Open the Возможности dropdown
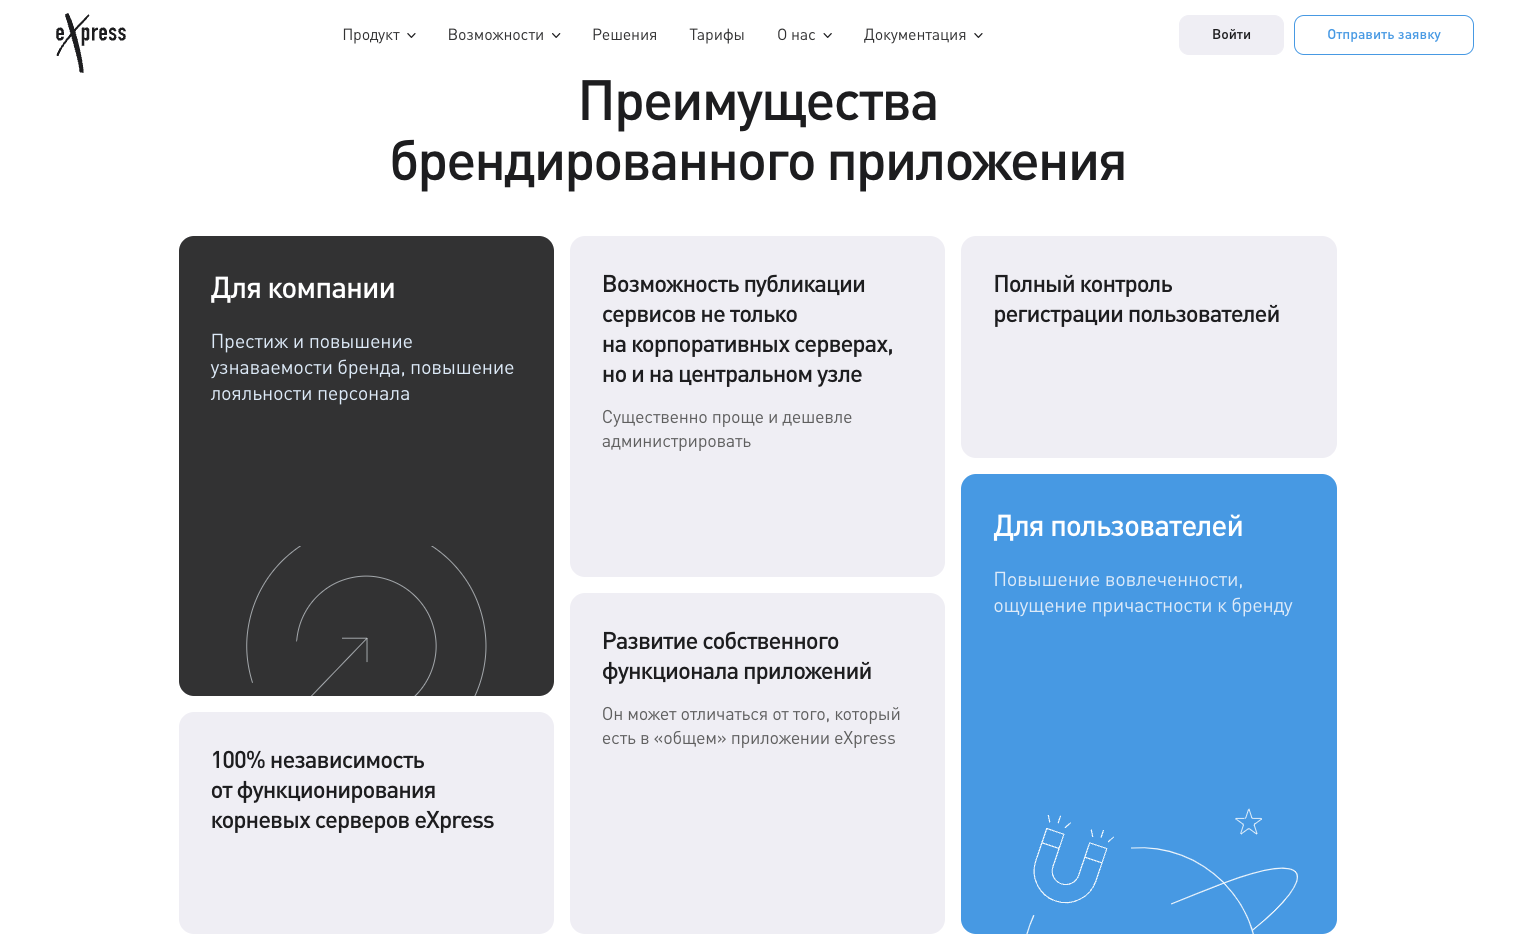Screen dimensions: 1522x948 click(504, 35)
